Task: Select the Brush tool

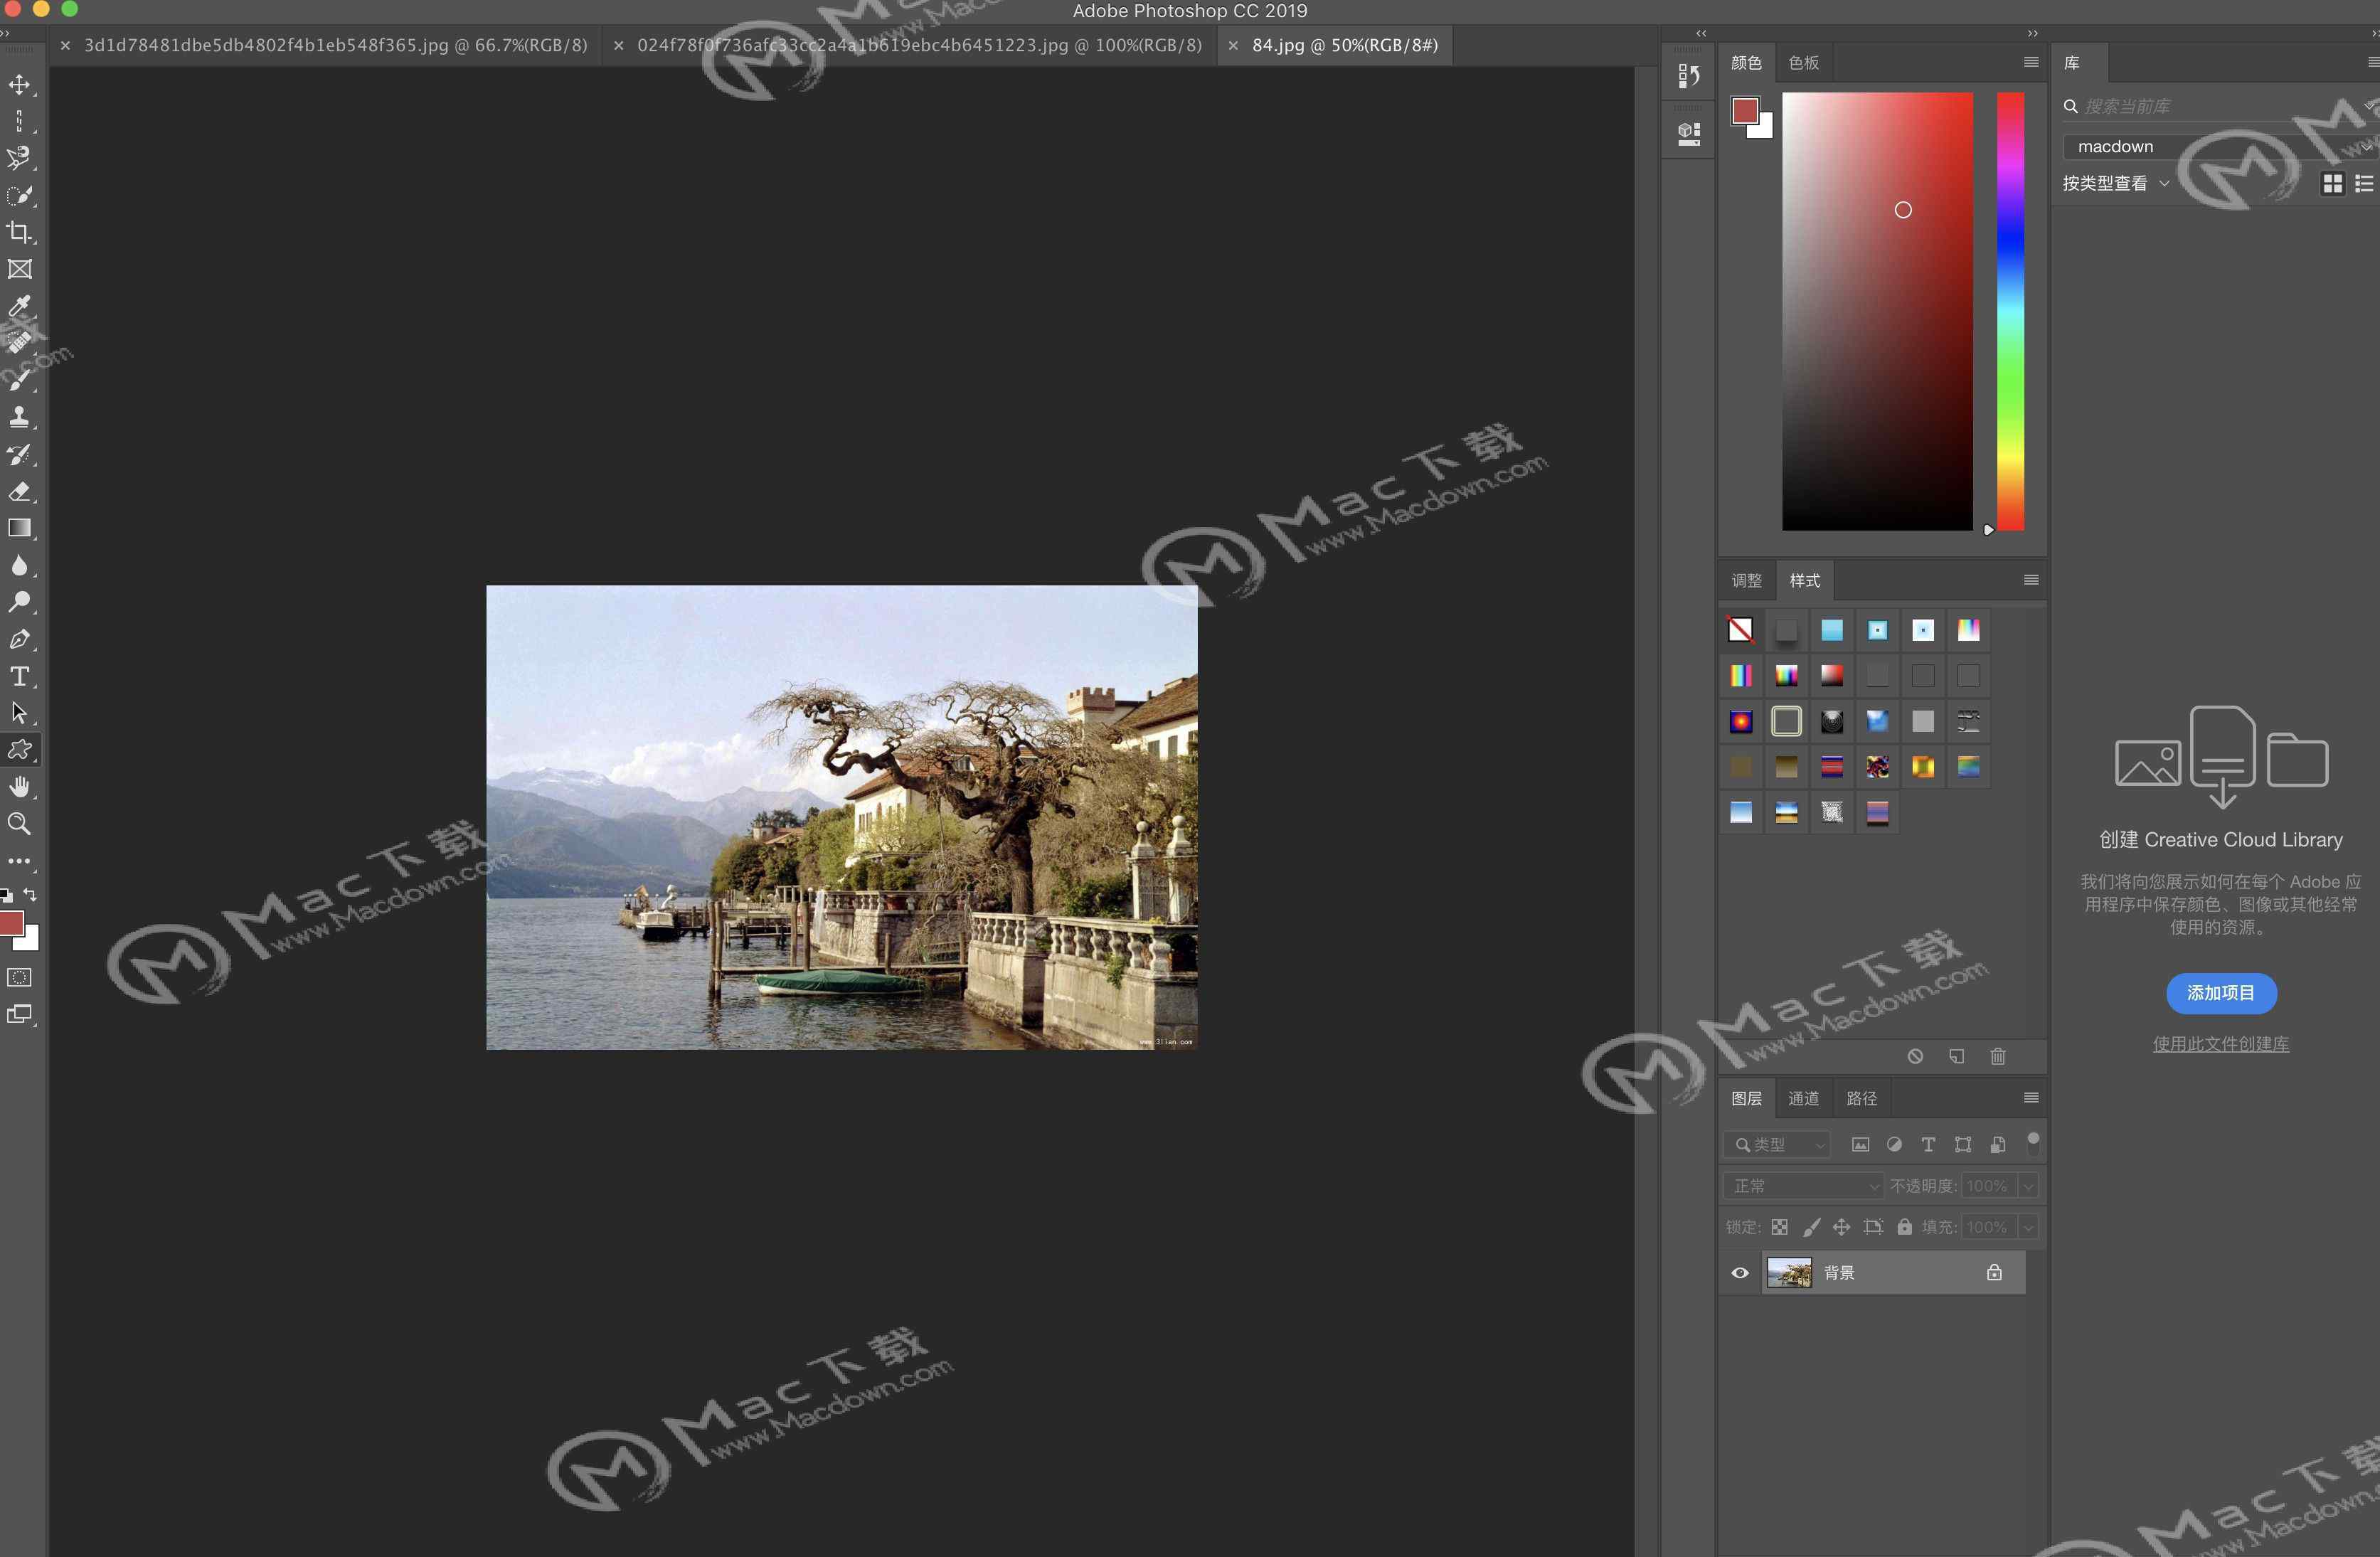Action: 19,380
